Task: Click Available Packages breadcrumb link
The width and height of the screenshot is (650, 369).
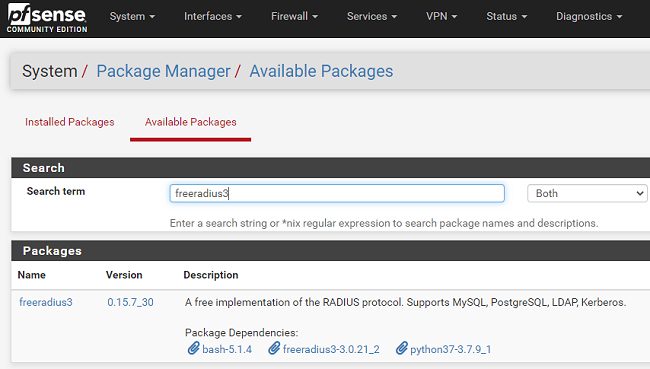Action: click(x=321, y=71)
